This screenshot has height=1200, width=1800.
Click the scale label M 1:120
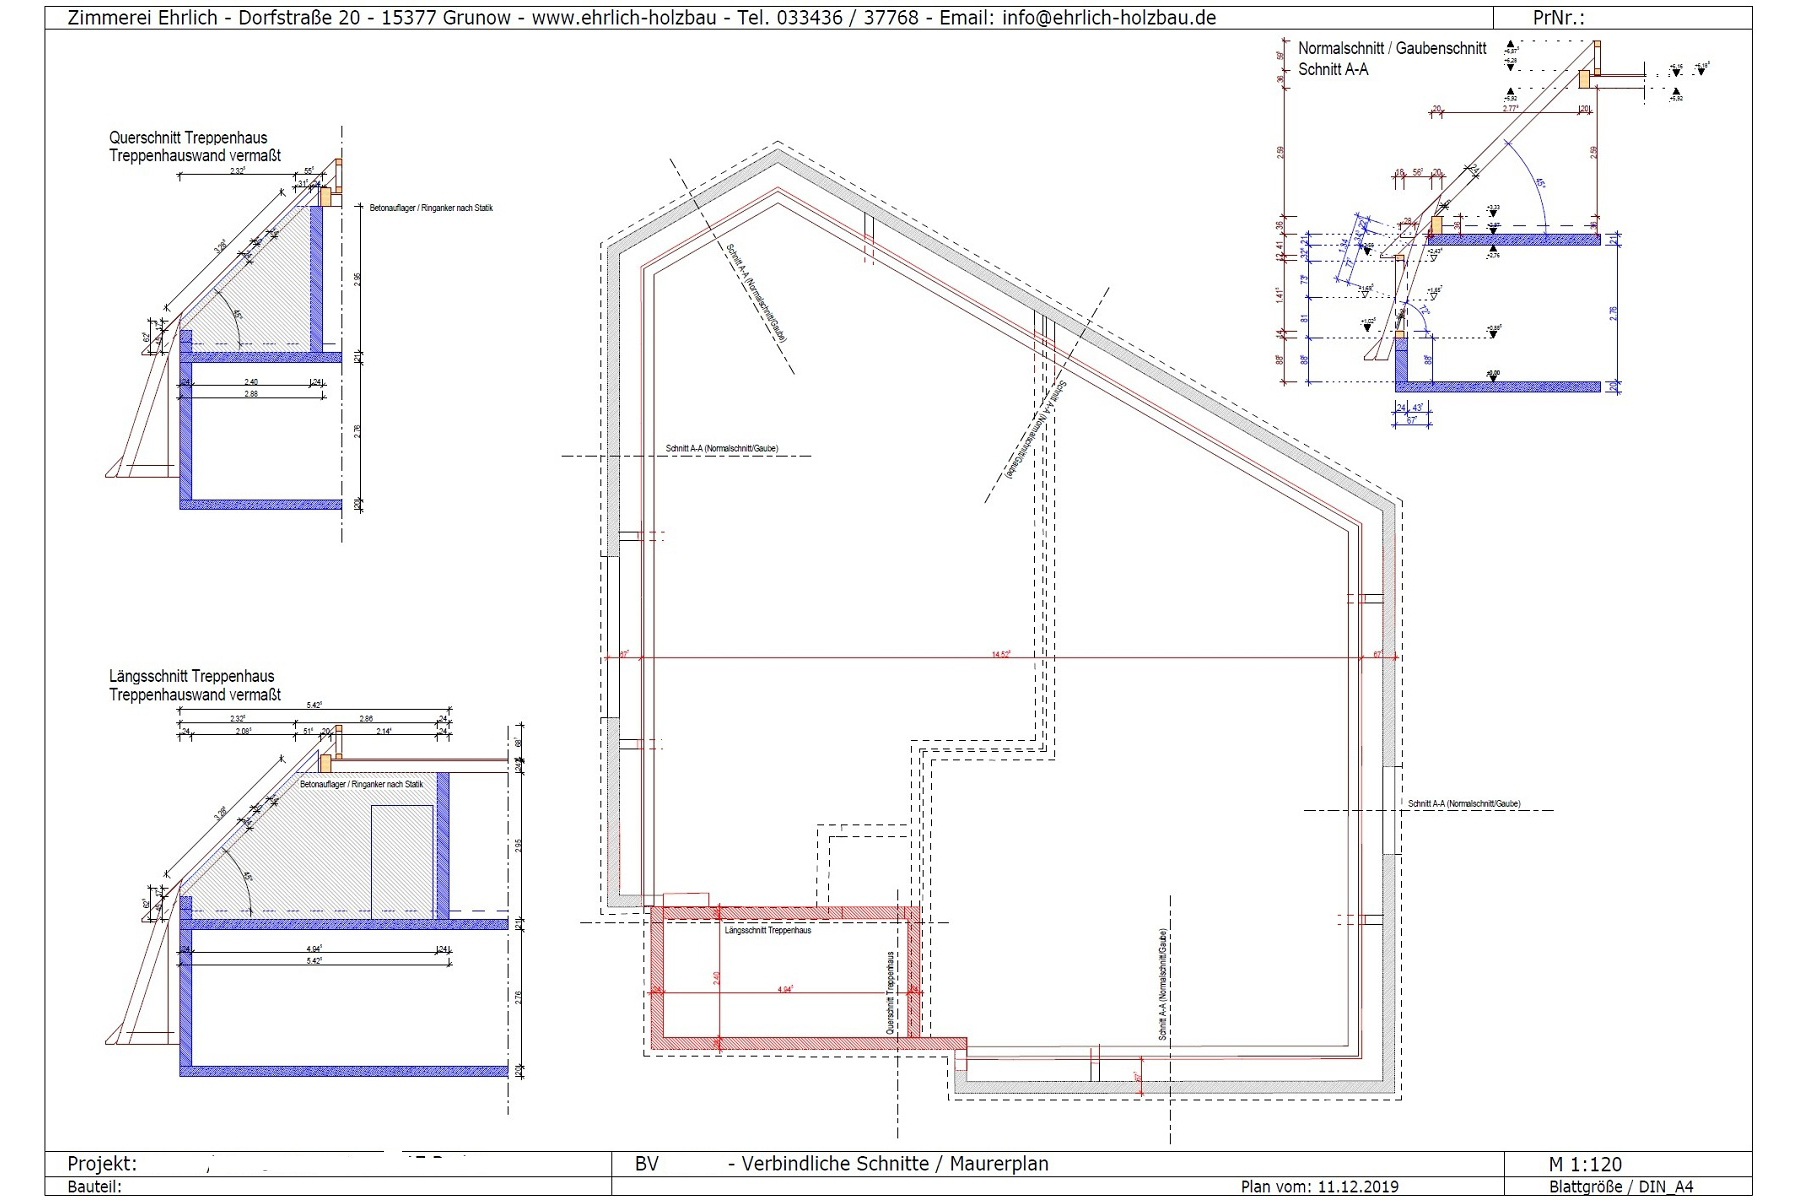coord(1585,1164)
